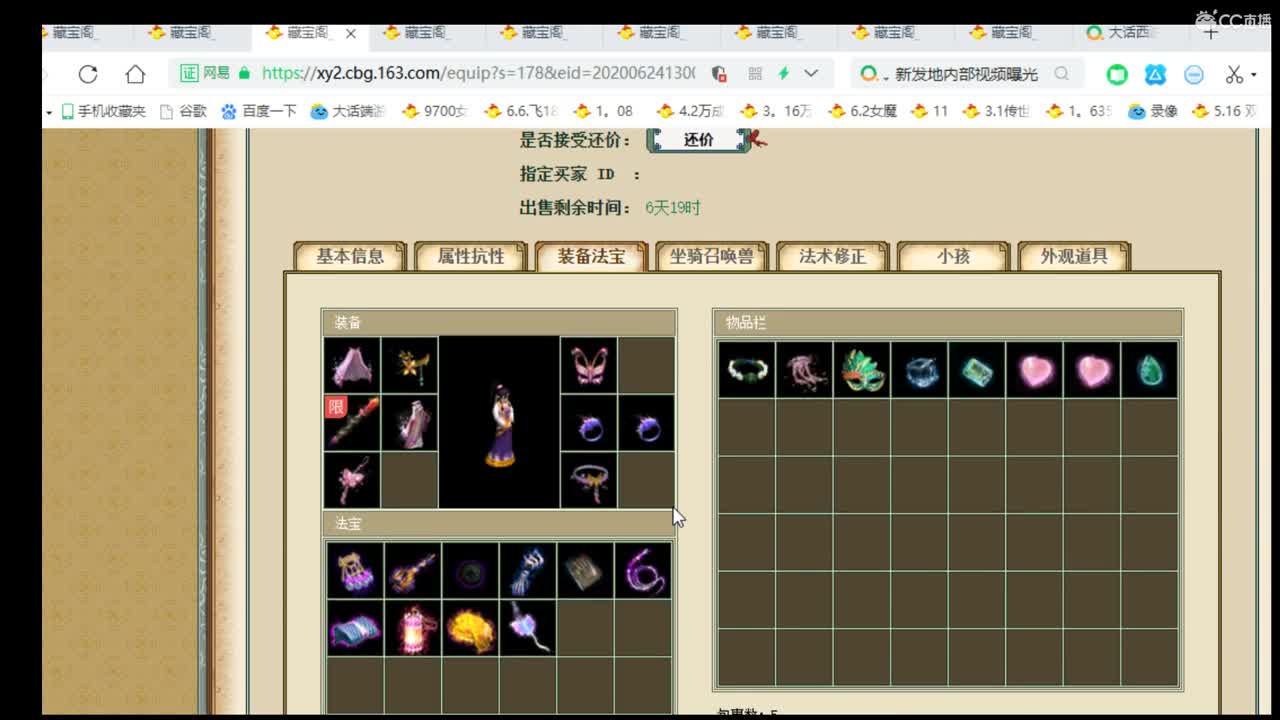Click the white wreath item in inventory

[x=746, y=370]
